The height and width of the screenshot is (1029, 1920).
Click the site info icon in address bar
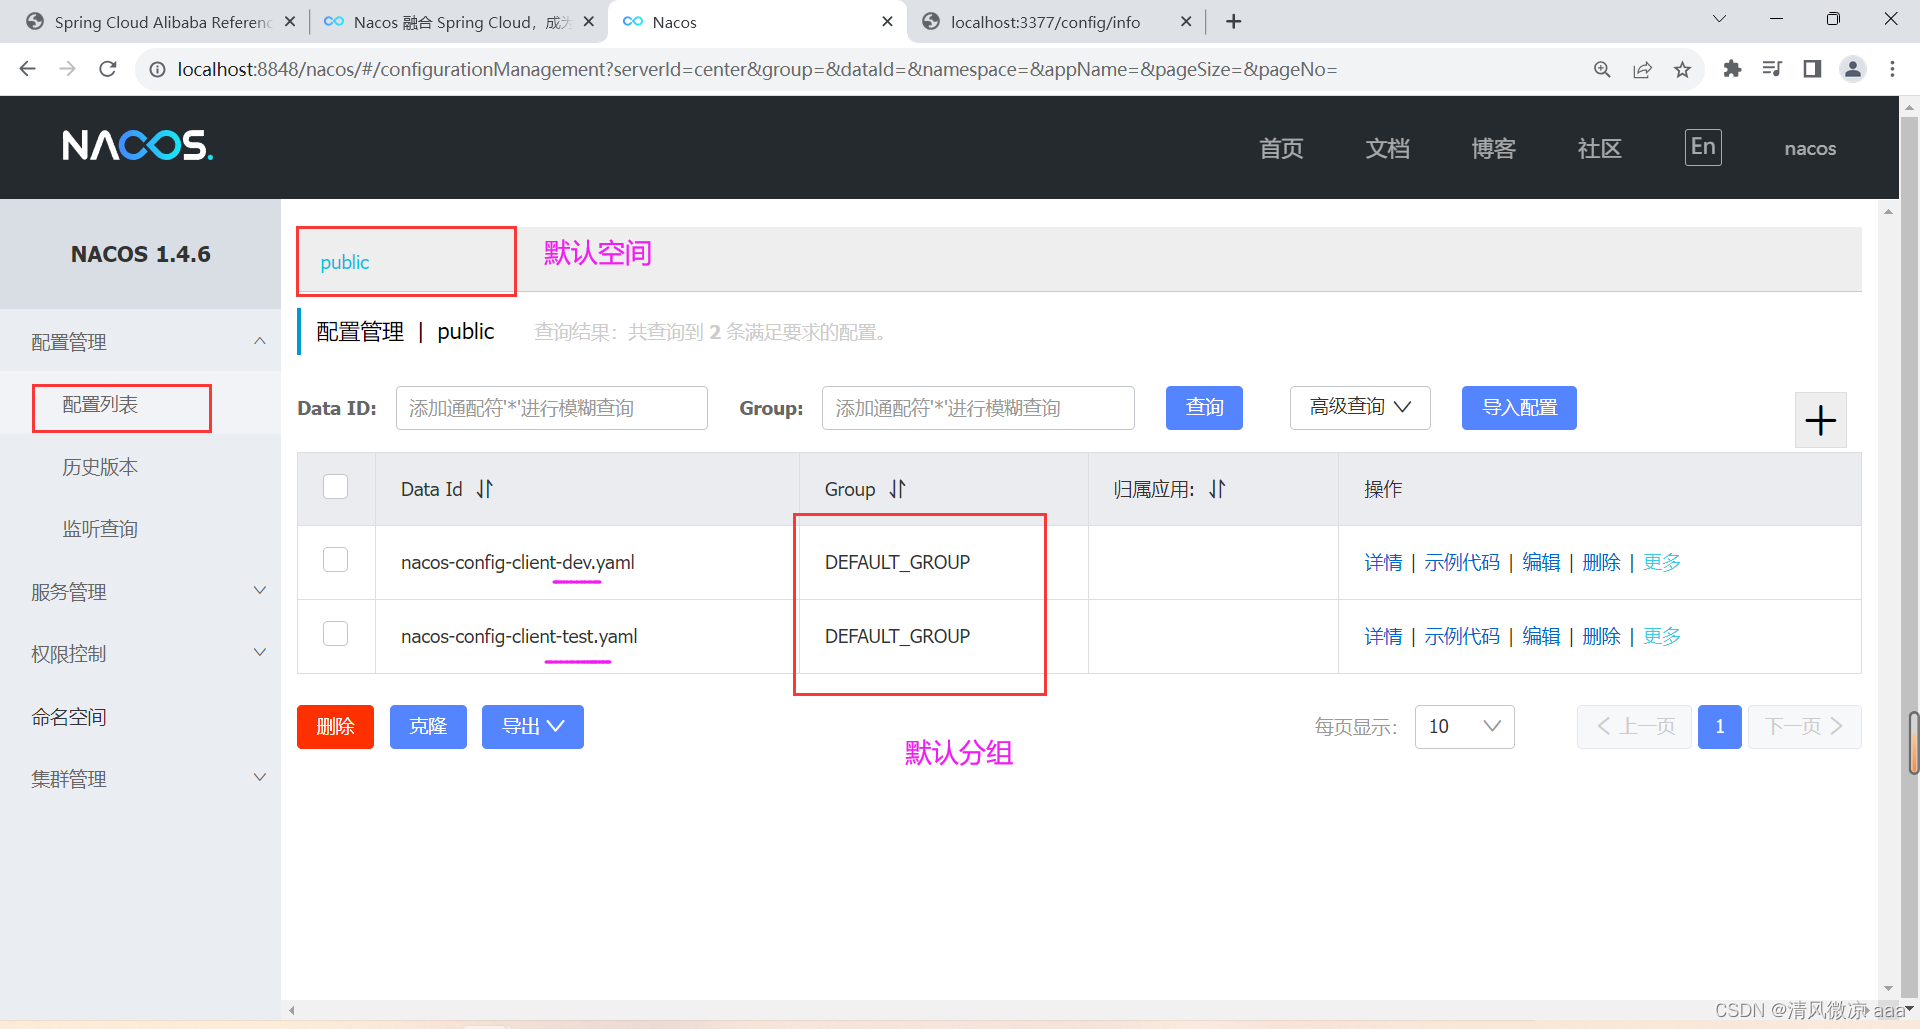pyautogui.click(x=157, y=69)
